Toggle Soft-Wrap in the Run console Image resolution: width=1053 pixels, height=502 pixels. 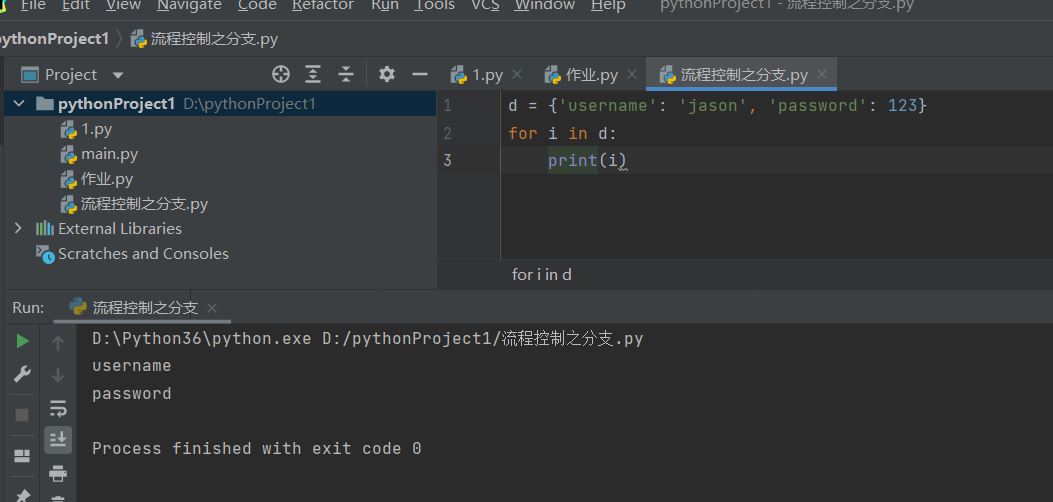click(58, 407)
